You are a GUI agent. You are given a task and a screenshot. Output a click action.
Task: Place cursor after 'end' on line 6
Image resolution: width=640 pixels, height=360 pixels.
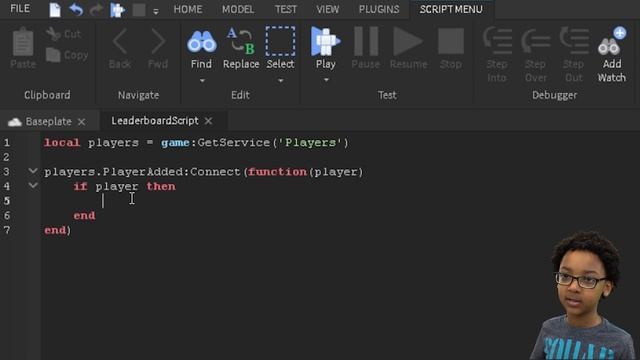96,216
